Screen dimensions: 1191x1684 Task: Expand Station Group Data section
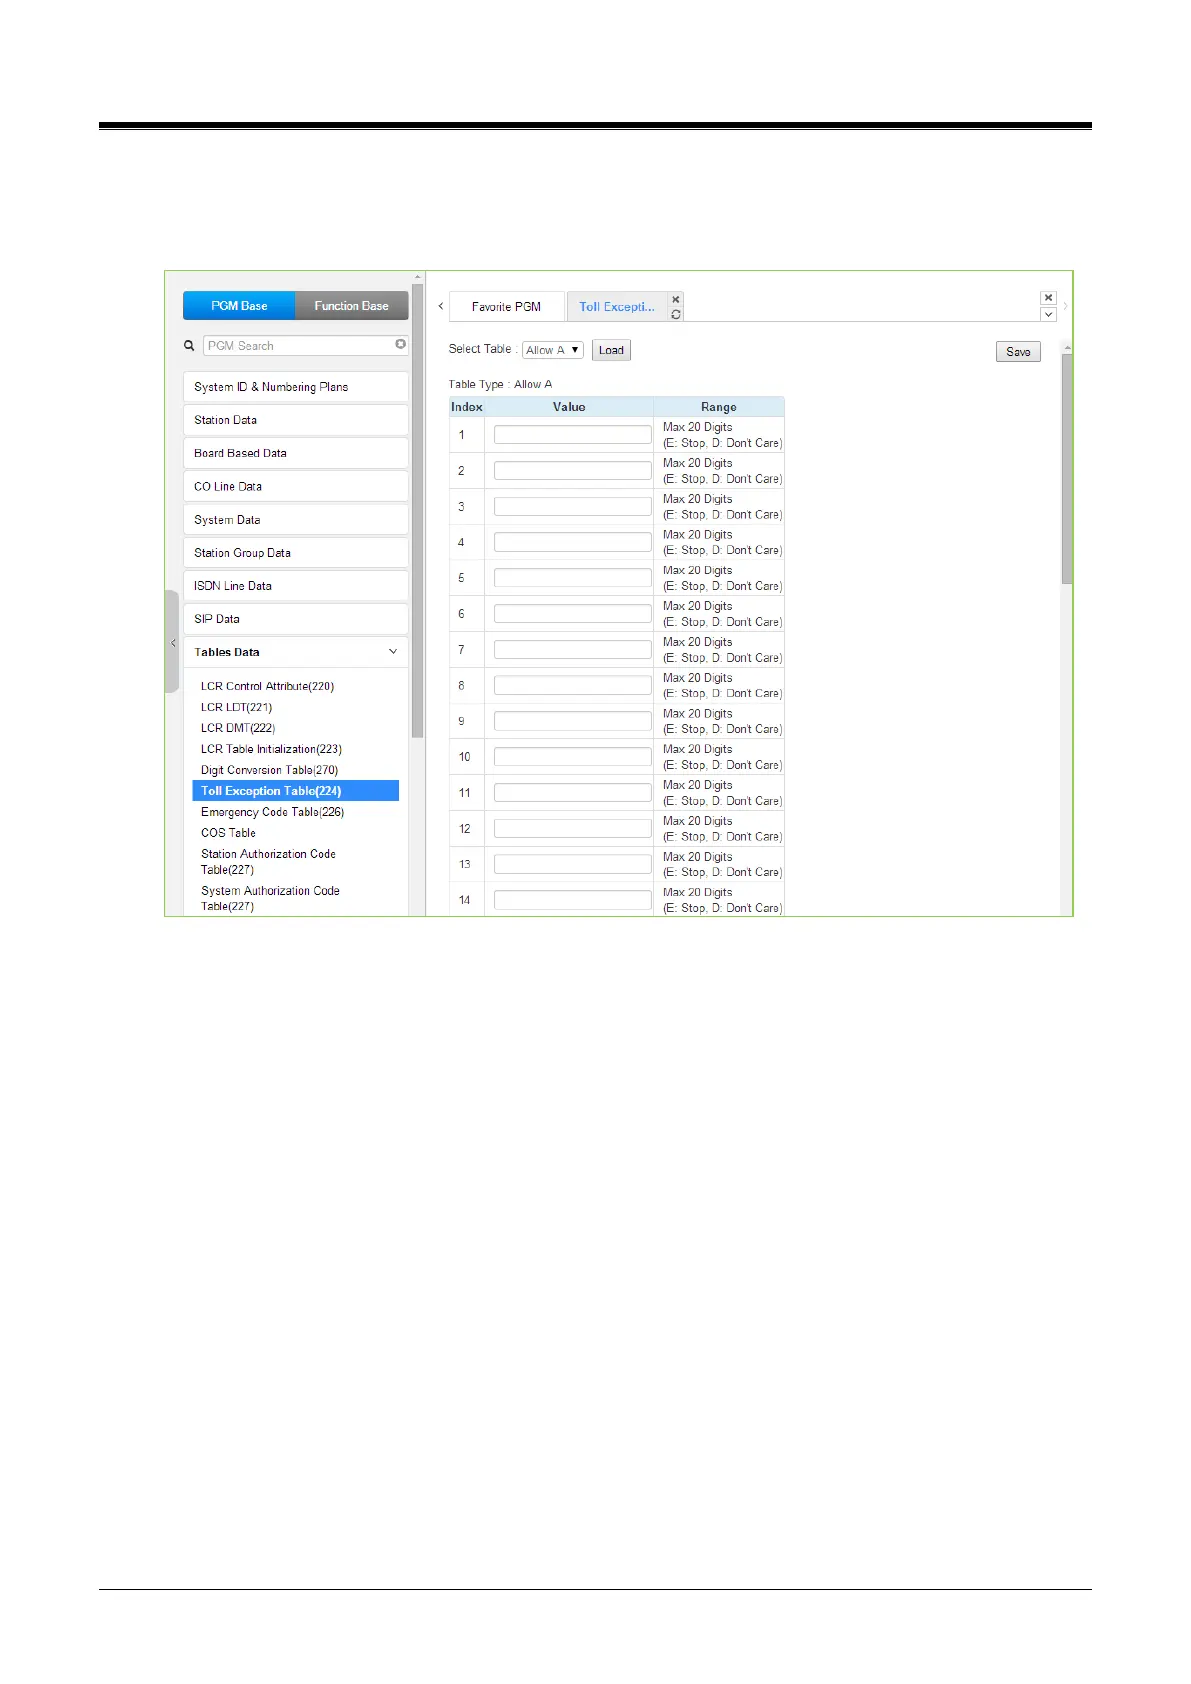296,553
